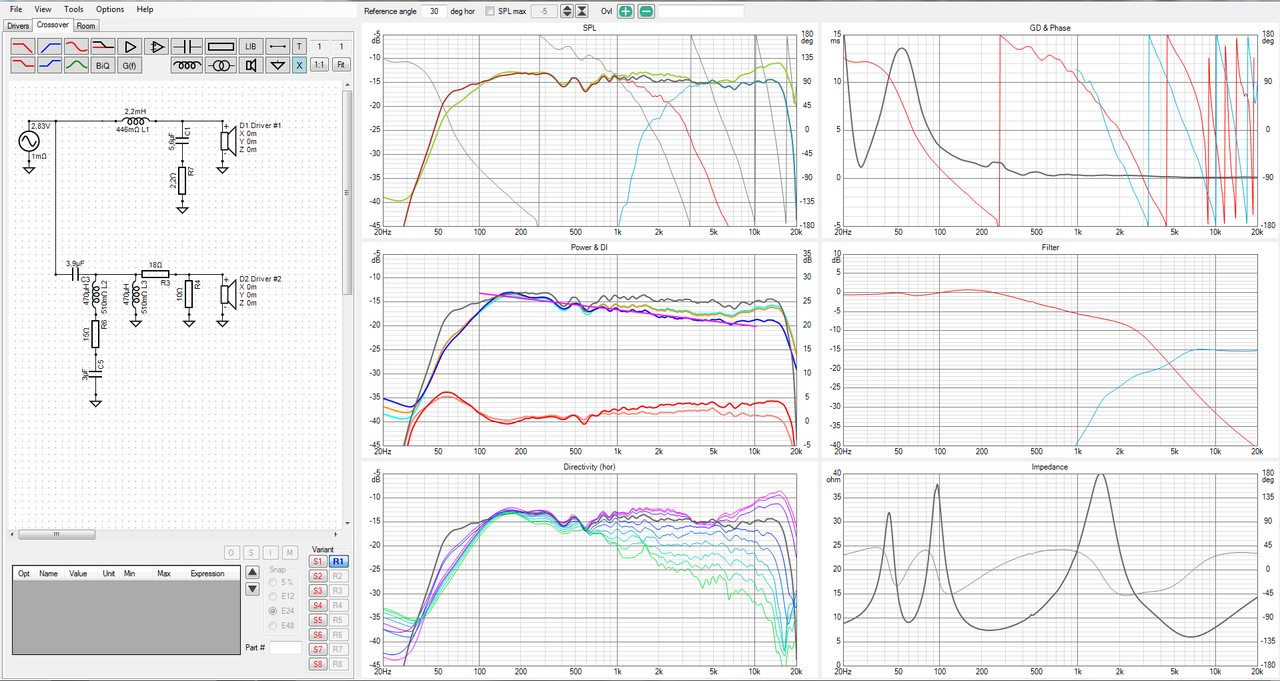Viewport: 1280px width, 681px height.
Task: Place a ground symbol
Action: [277, 65]
